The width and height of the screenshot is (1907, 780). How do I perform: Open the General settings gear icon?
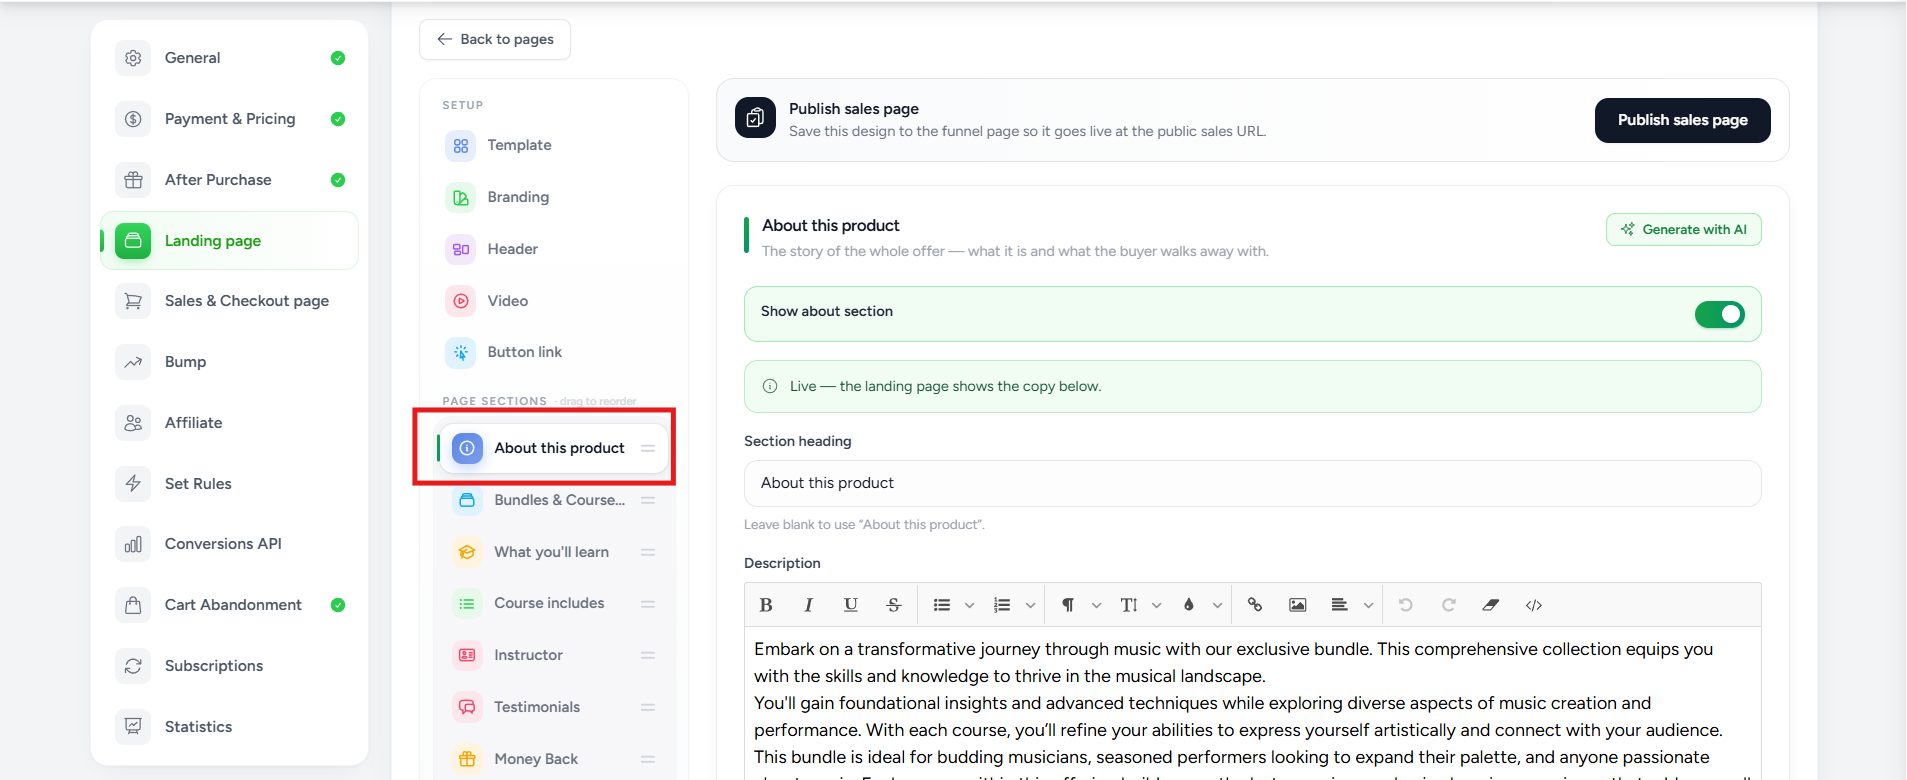133,58
